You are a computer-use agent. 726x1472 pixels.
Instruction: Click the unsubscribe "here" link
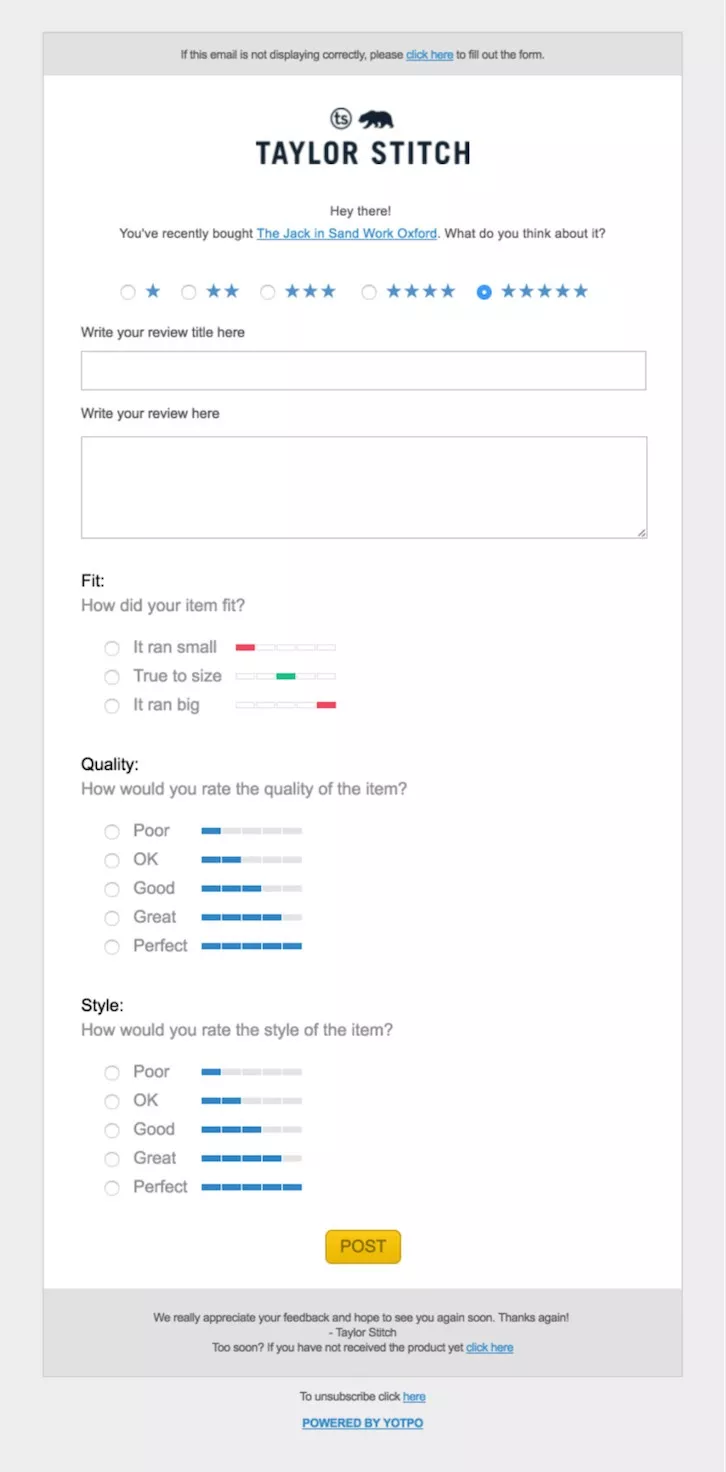pyautogui.click(x=414, y=1397)
